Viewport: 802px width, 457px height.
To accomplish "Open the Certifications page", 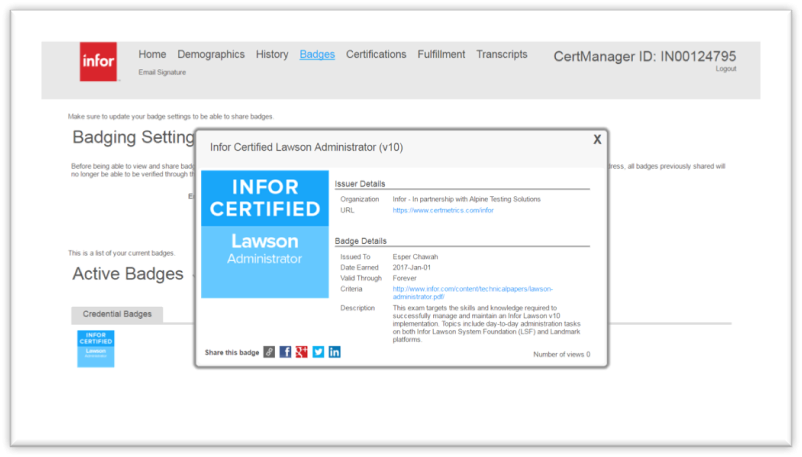I will [376, 54].
